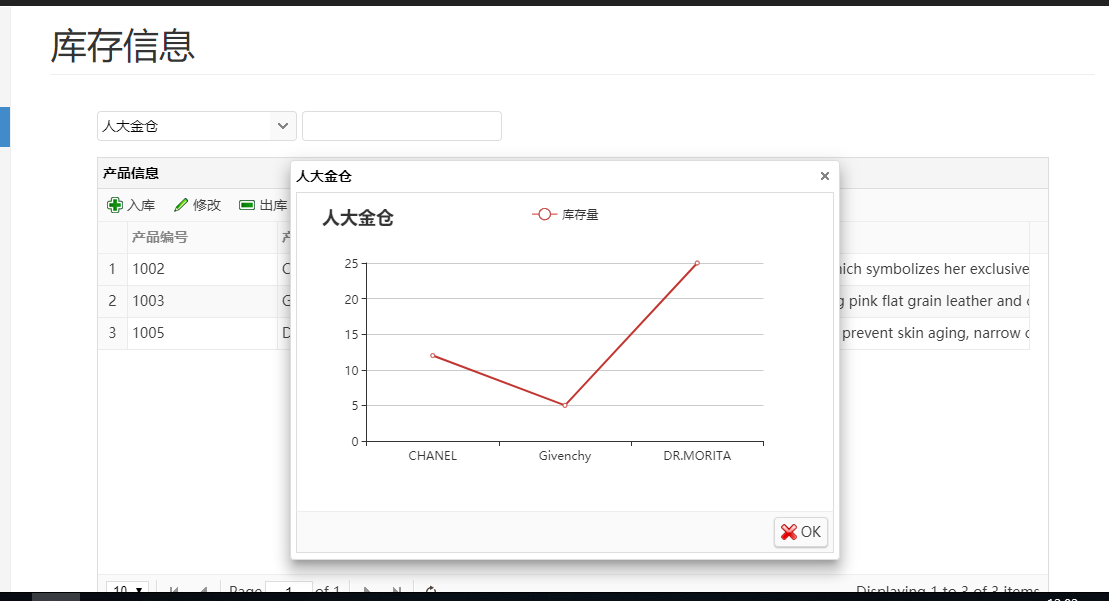1109x601 pixels.
Task: Click the pencil 修改 edit button
Action: point(197,205)
